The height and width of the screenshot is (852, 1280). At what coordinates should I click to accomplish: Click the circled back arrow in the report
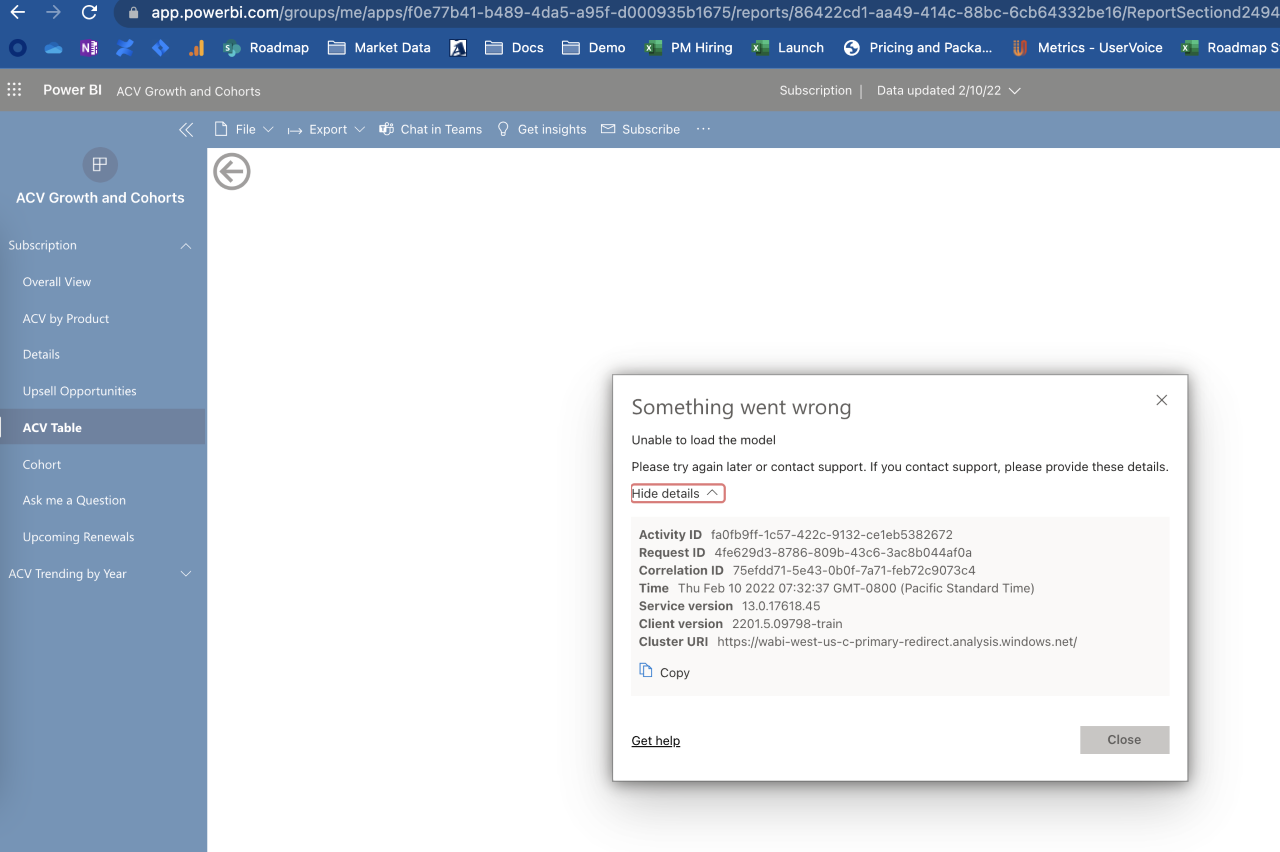pos(232,172)
